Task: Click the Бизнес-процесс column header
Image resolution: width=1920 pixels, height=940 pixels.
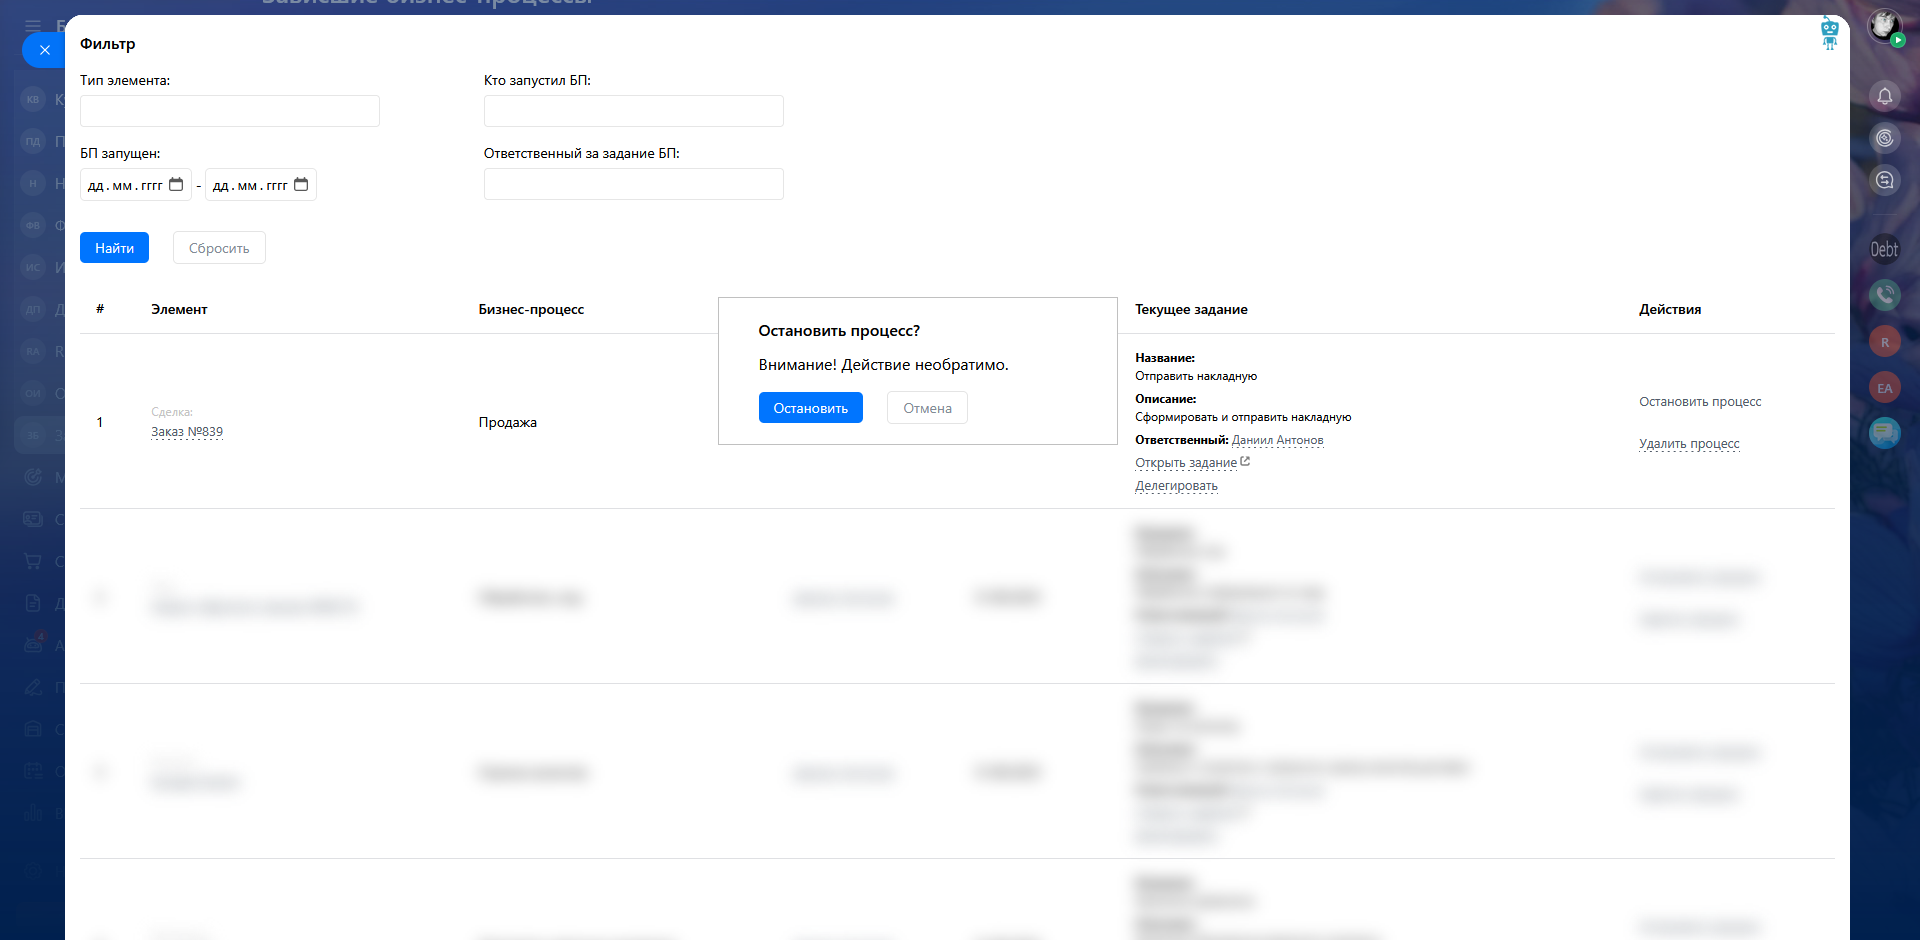Action: [x=531, y=310]
